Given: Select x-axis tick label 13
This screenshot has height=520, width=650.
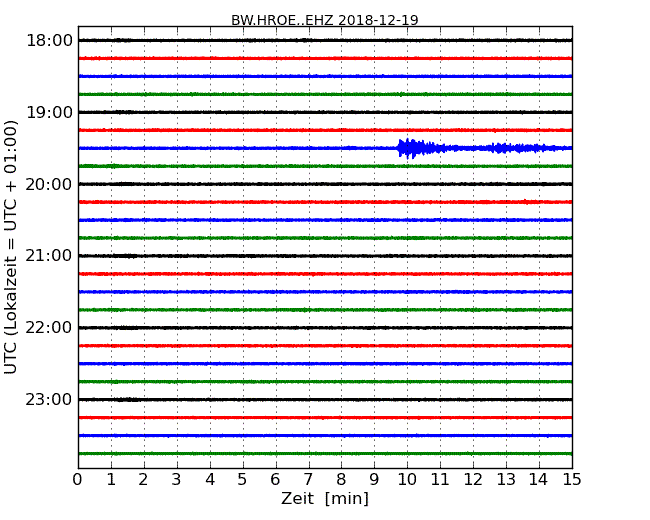Looking at the screenshot, I should coord(506,480).
